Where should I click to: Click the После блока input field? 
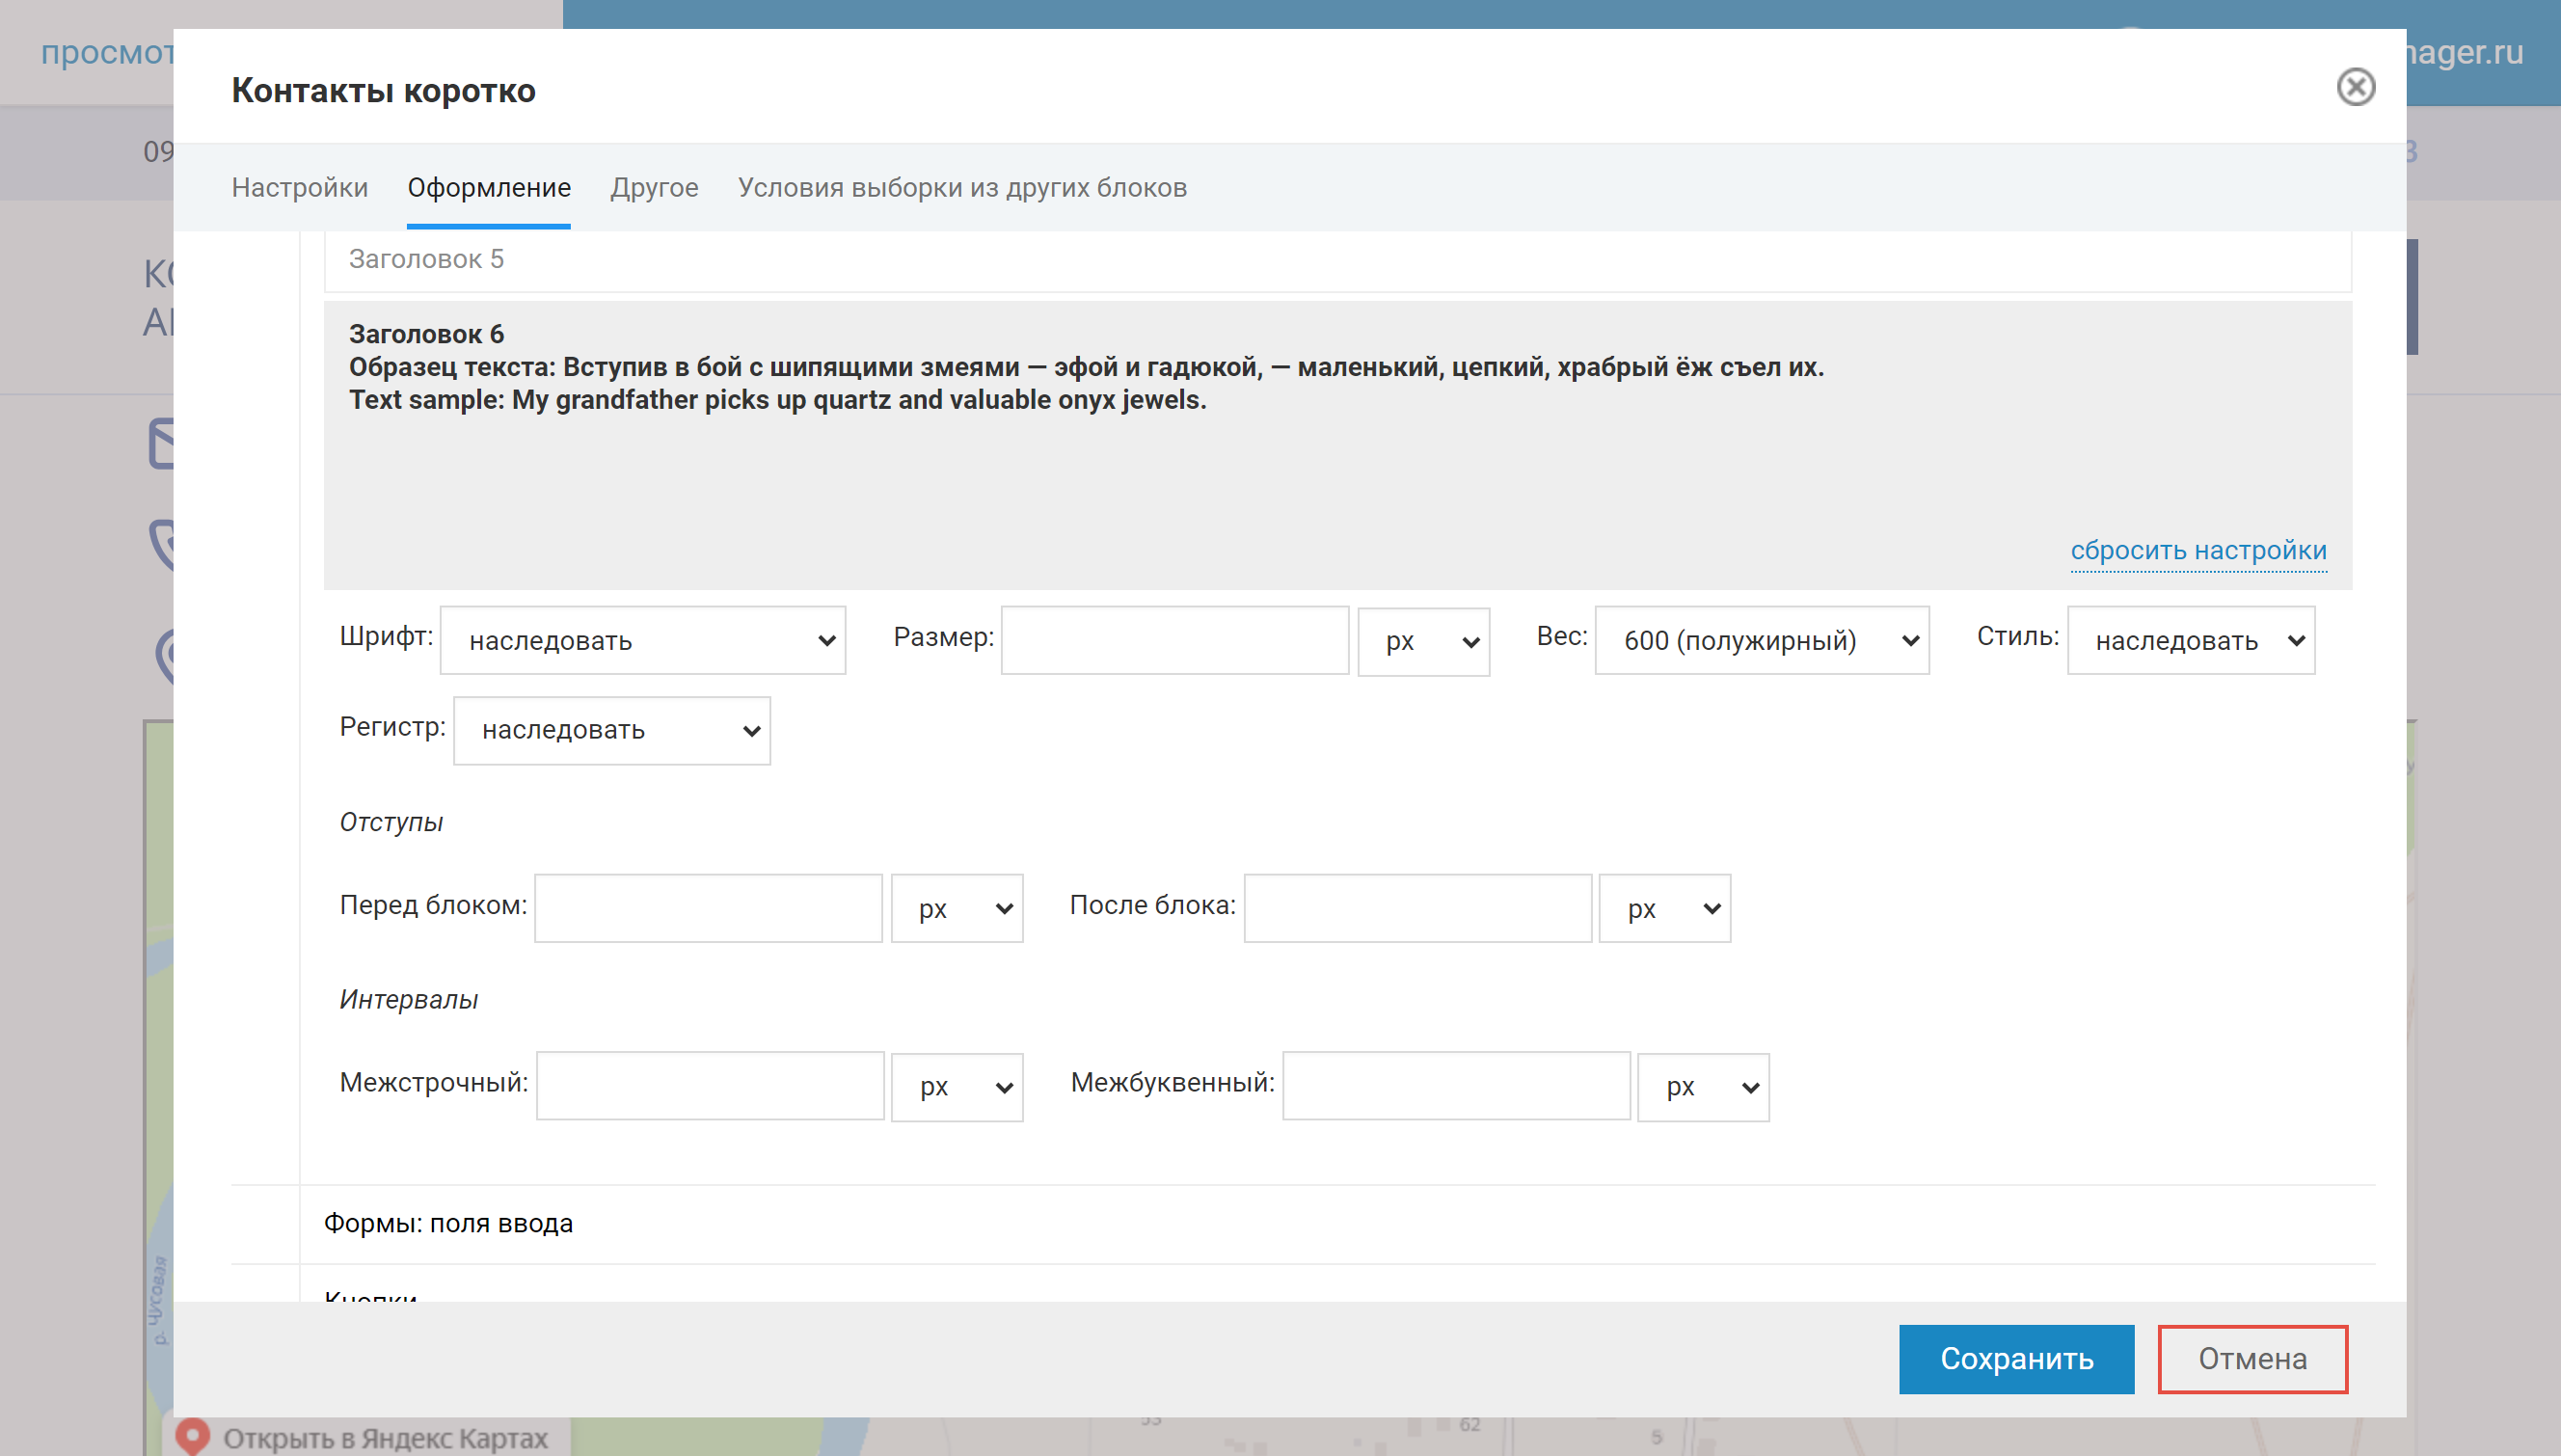[x=1416, y=908]
